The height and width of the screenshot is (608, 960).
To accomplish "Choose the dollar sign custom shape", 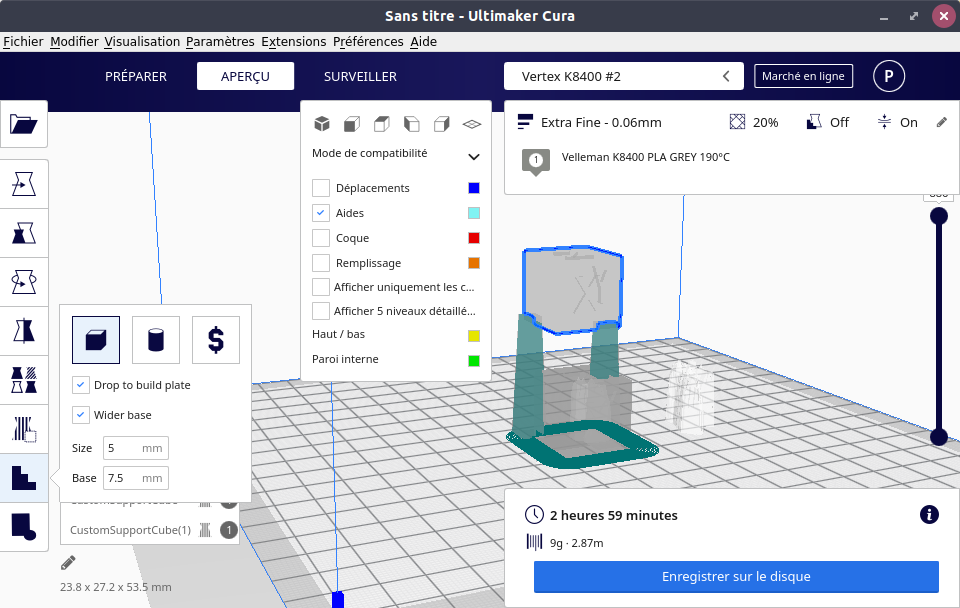I will coord(216,340).
